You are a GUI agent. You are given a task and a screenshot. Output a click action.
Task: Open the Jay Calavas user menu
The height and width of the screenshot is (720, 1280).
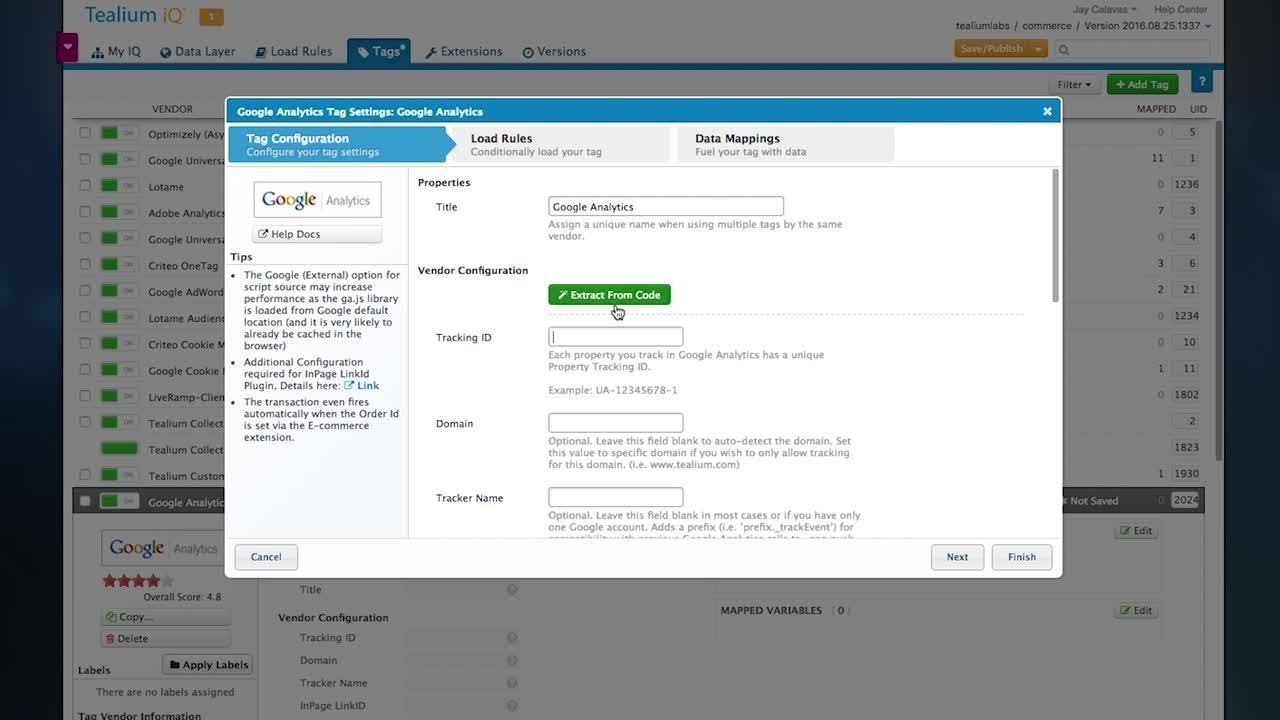(x=1105, y=9)
